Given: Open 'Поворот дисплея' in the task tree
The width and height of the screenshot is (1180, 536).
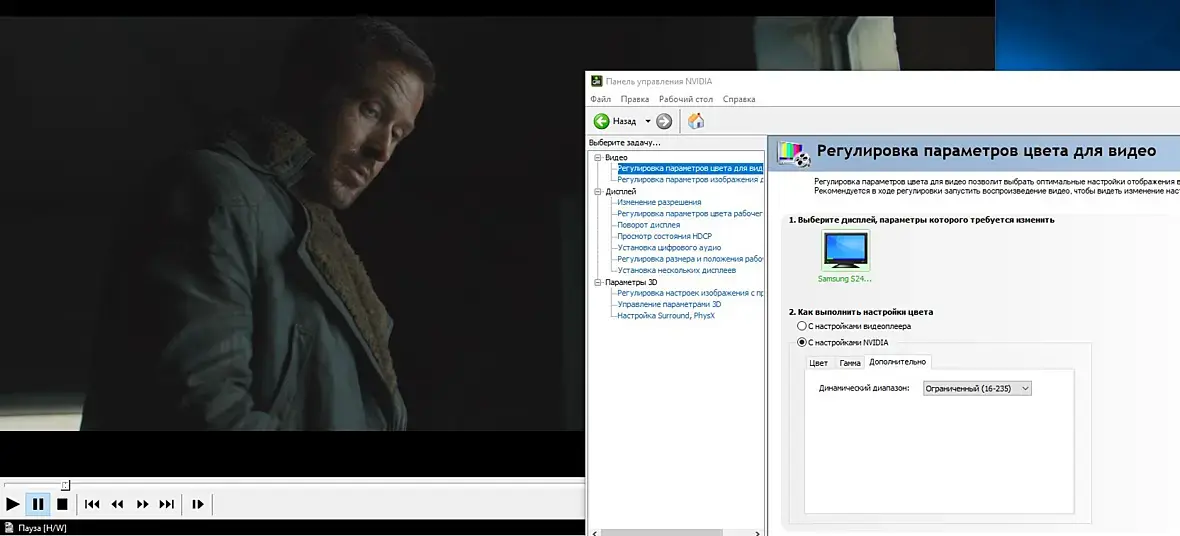Looking at the screenshot, I should [649, 225].
